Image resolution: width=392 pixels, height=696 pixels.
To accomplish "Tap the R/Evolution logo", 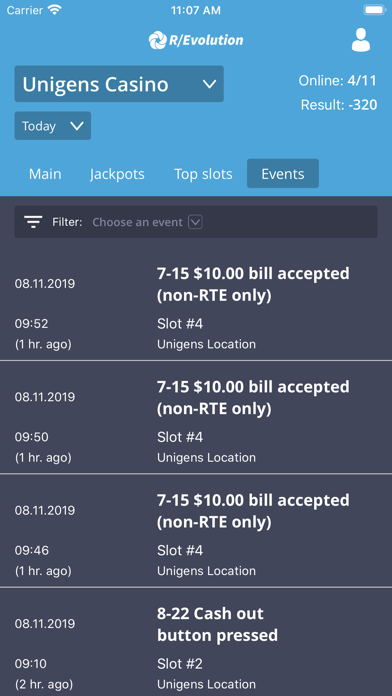I will pos(196,40).
